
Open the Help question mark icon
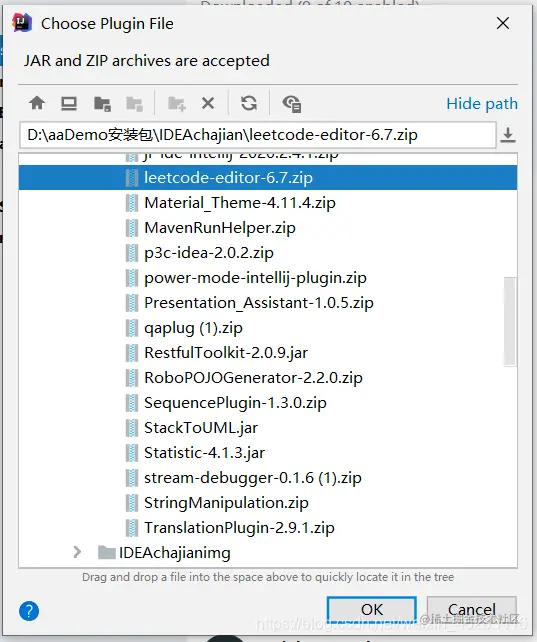point(29,611)
